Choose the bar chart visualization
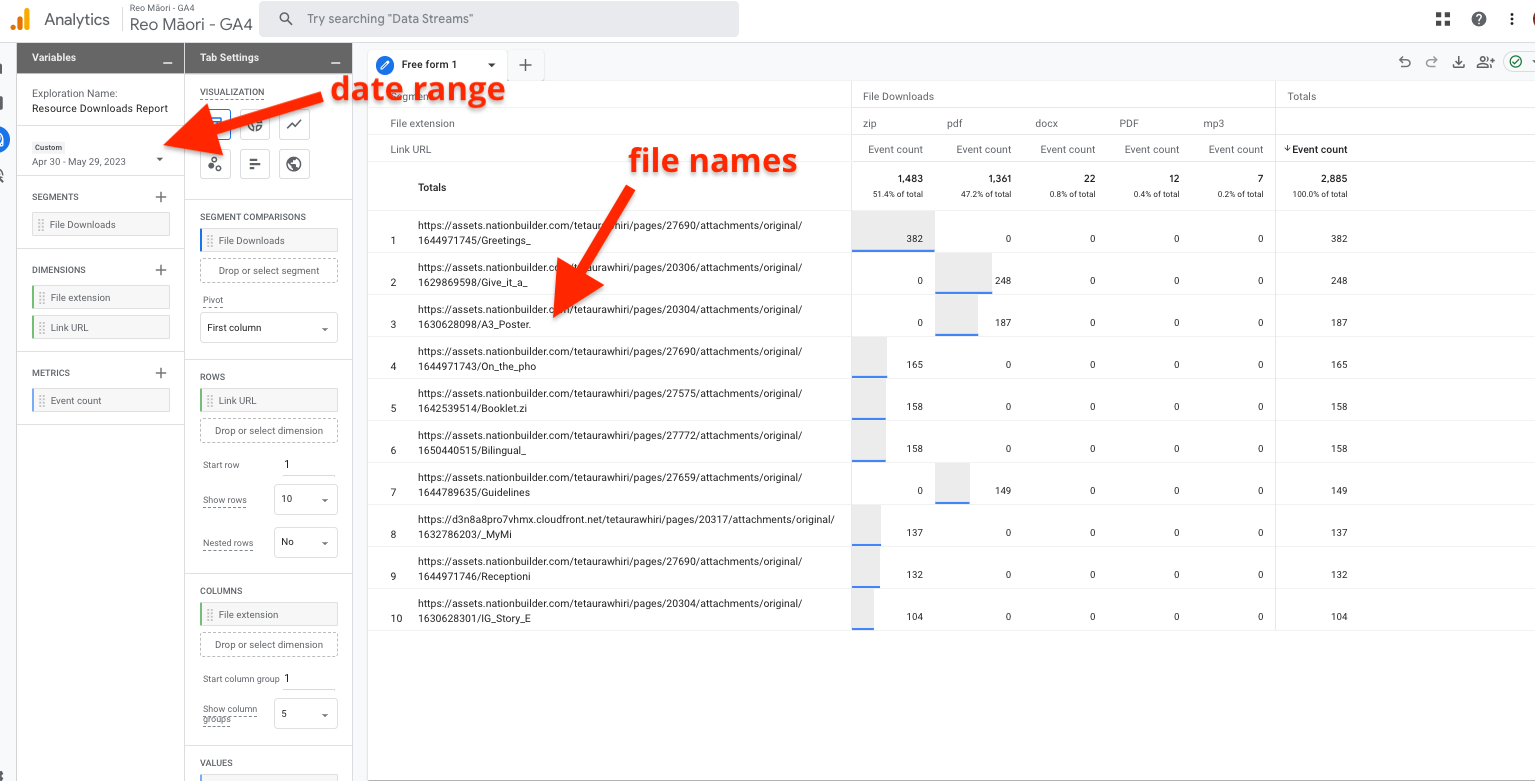The height and width of the screenshot is (781, 1535). [x=255, y=164]
